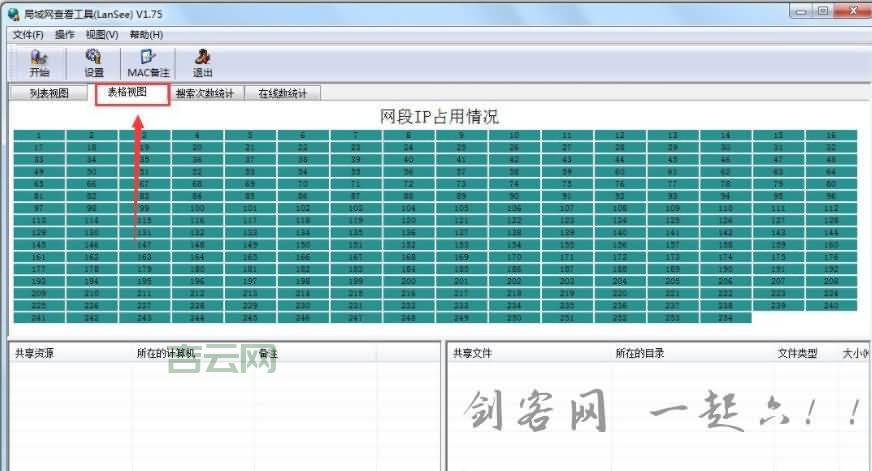872x471 pixels.
Task: Select IP cell 112 in grid
Action: pos(831,208)
